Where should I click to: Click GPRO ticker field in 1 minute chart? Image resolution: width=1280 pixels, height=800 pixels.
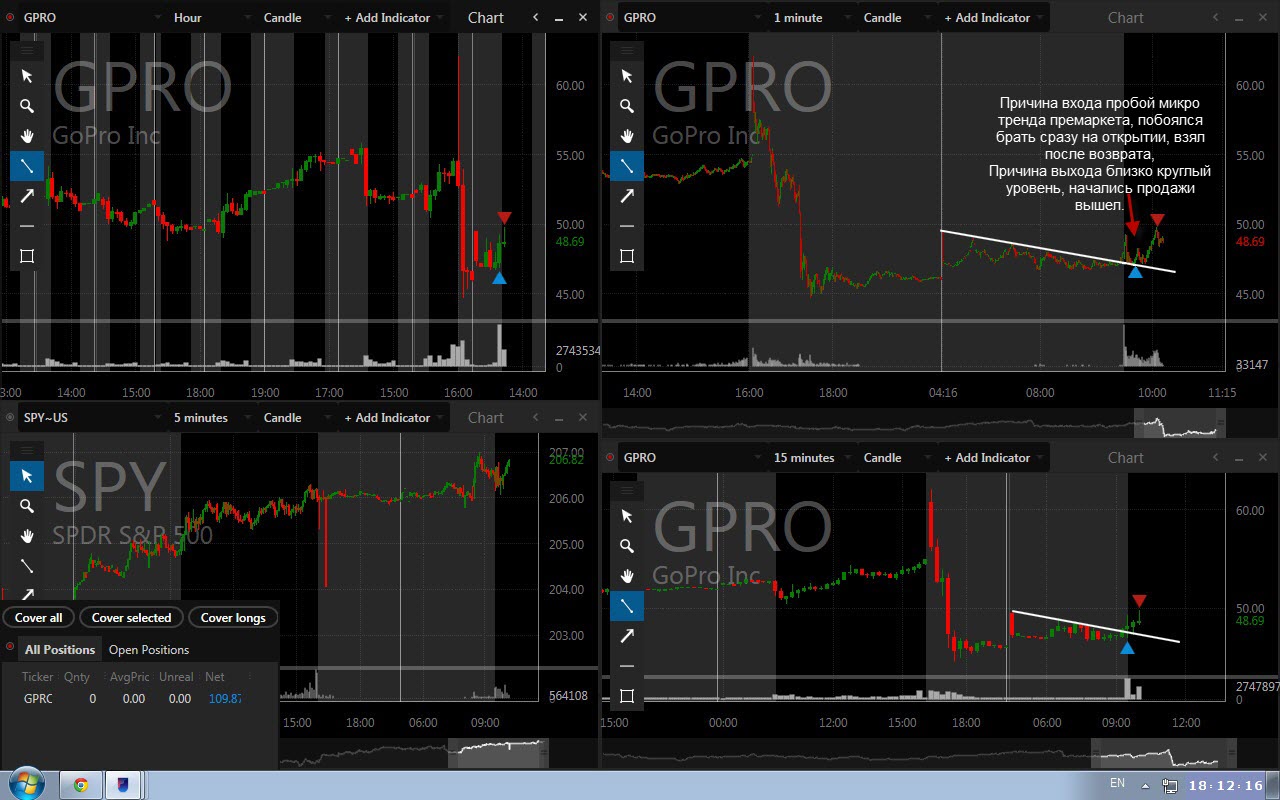pyautogui.click(x=690, y=18)
